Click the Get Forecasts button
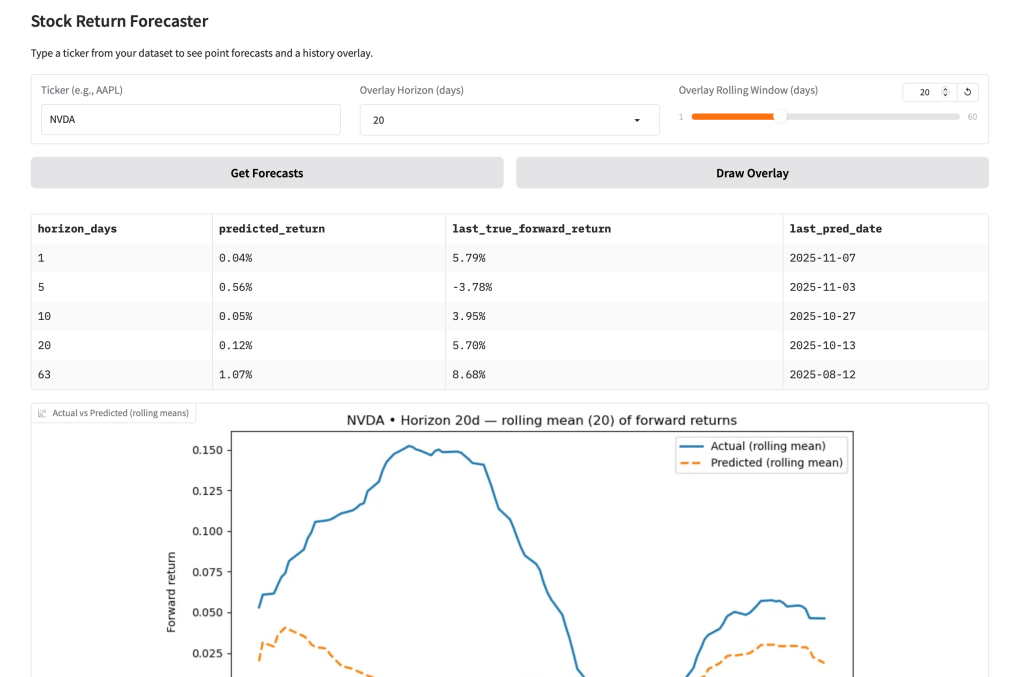This screenshot has width=1023, height=677. 267,173
